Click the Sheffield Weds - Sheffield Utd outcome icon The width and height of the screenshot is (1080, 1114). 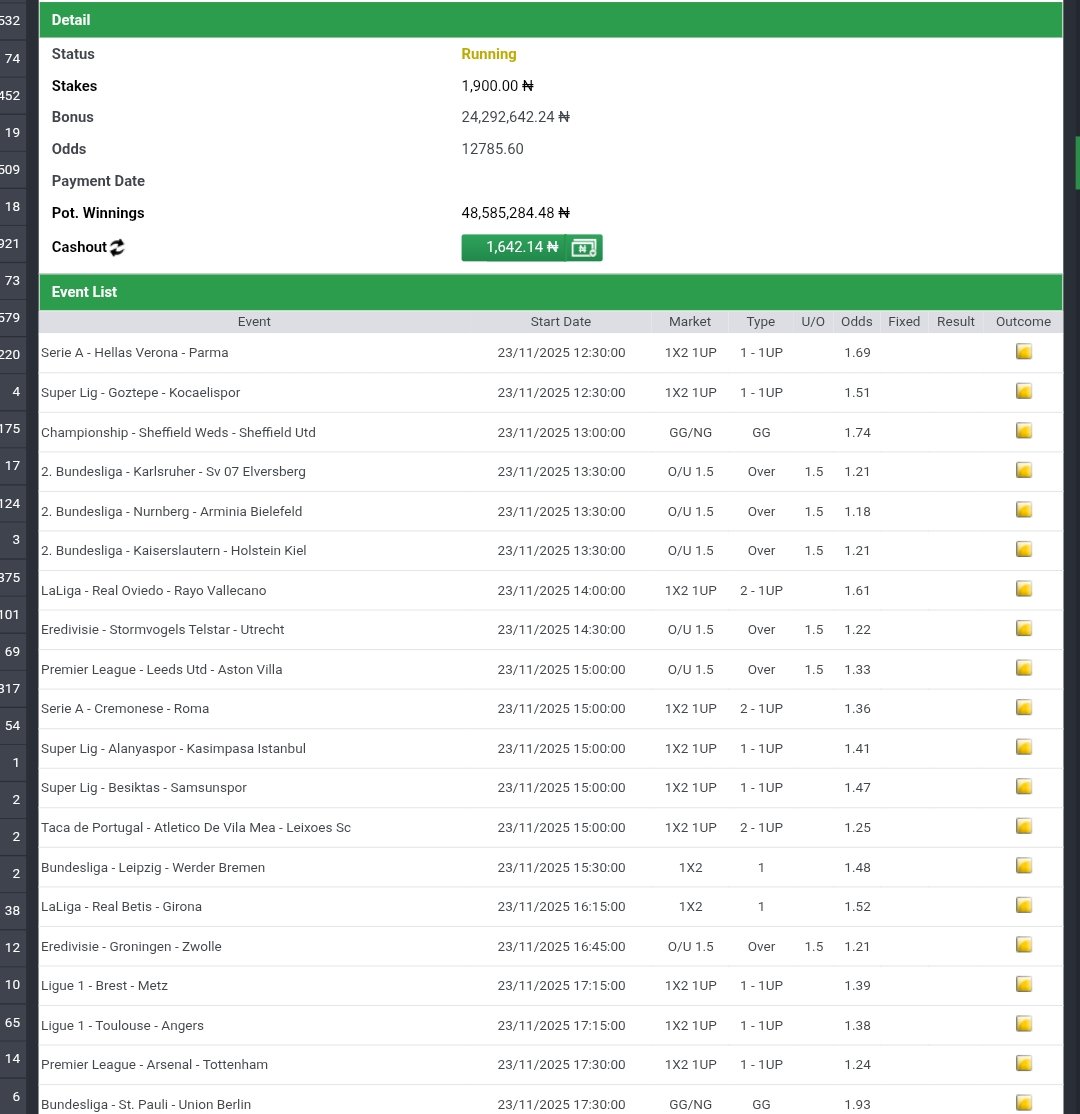1024,431
